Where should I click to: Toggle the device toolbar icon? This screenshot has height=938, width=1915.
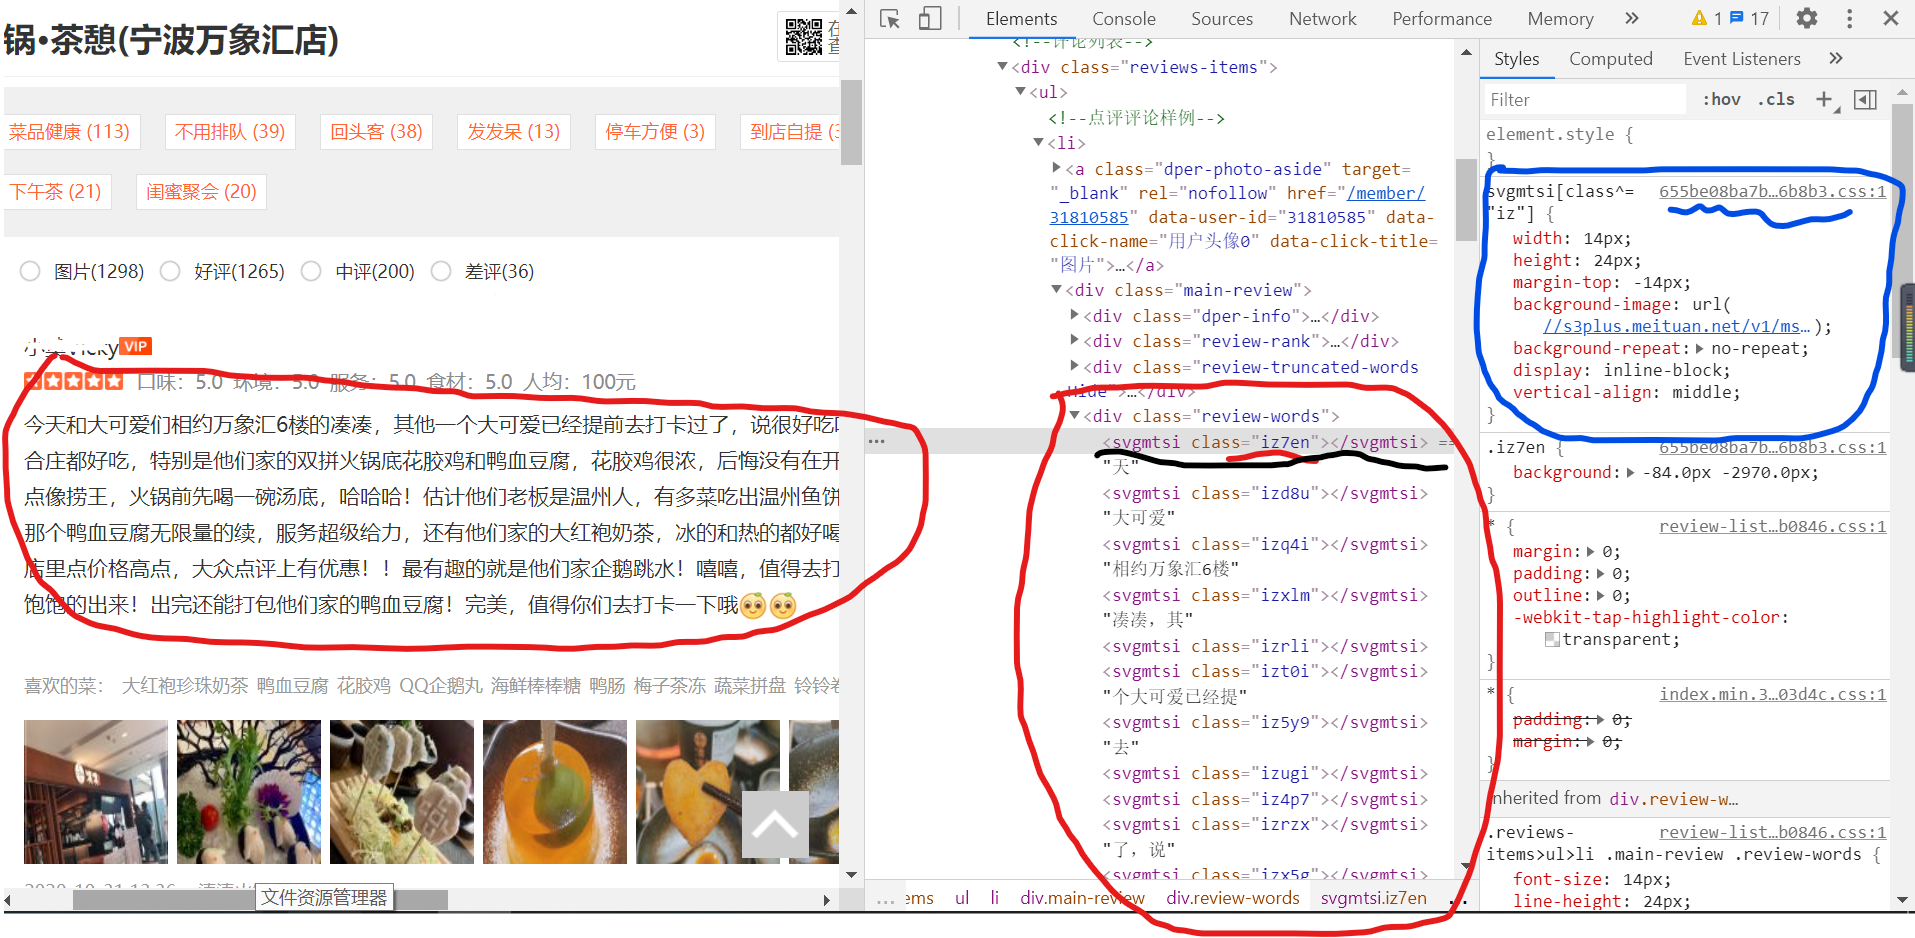(x=930, y=18)
